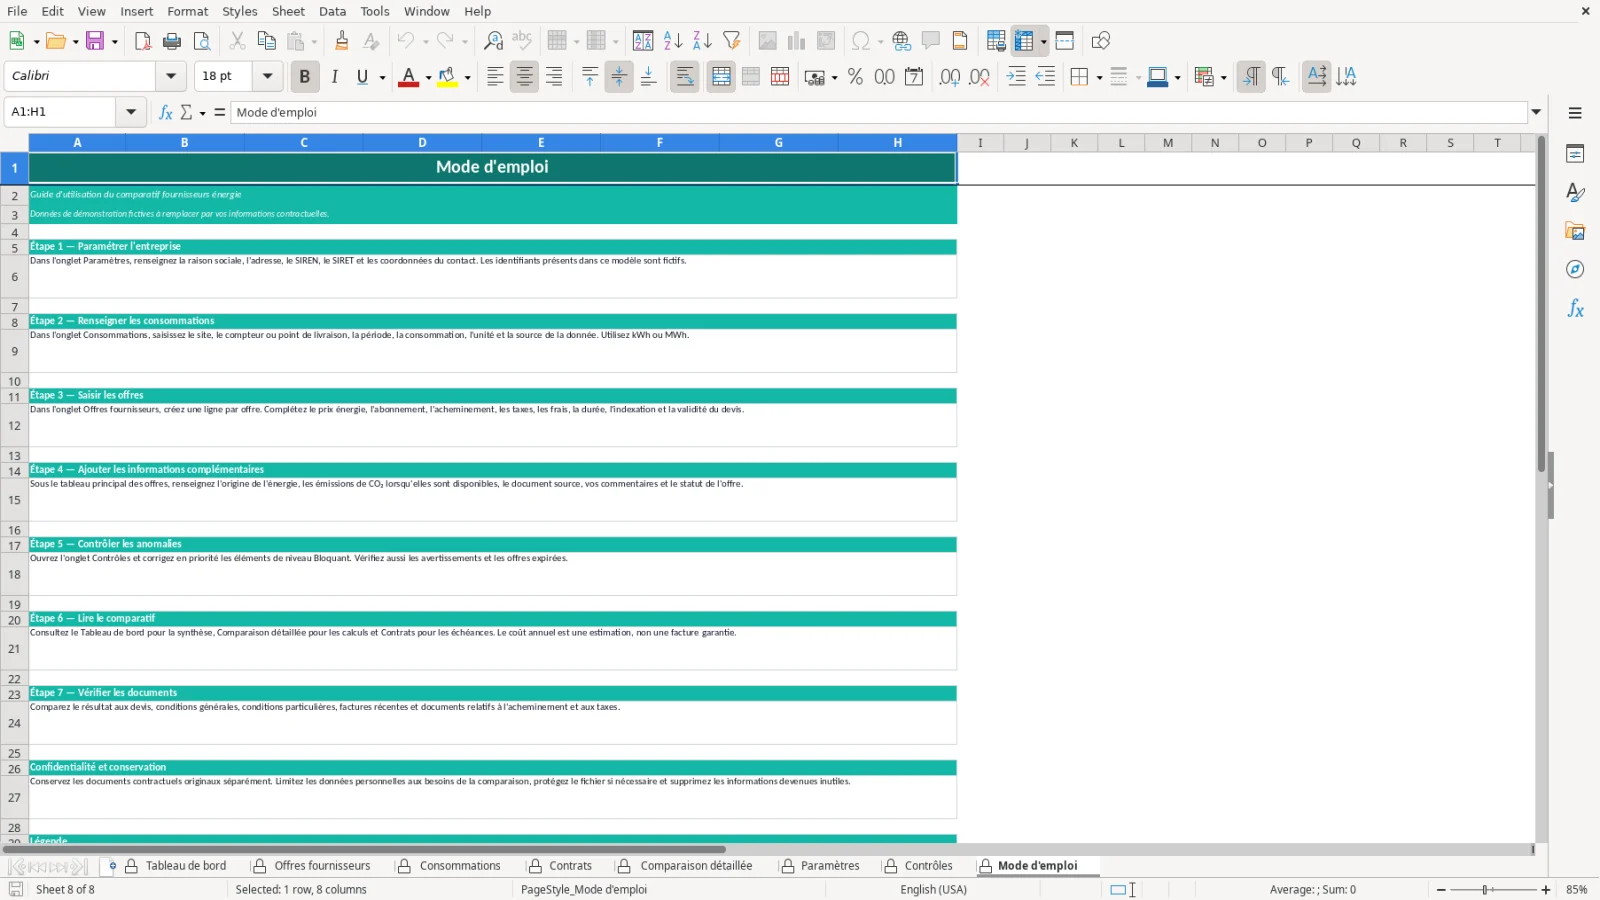
Task: Toggle Center Vertically alignment
Action: (x=619, y=77)
